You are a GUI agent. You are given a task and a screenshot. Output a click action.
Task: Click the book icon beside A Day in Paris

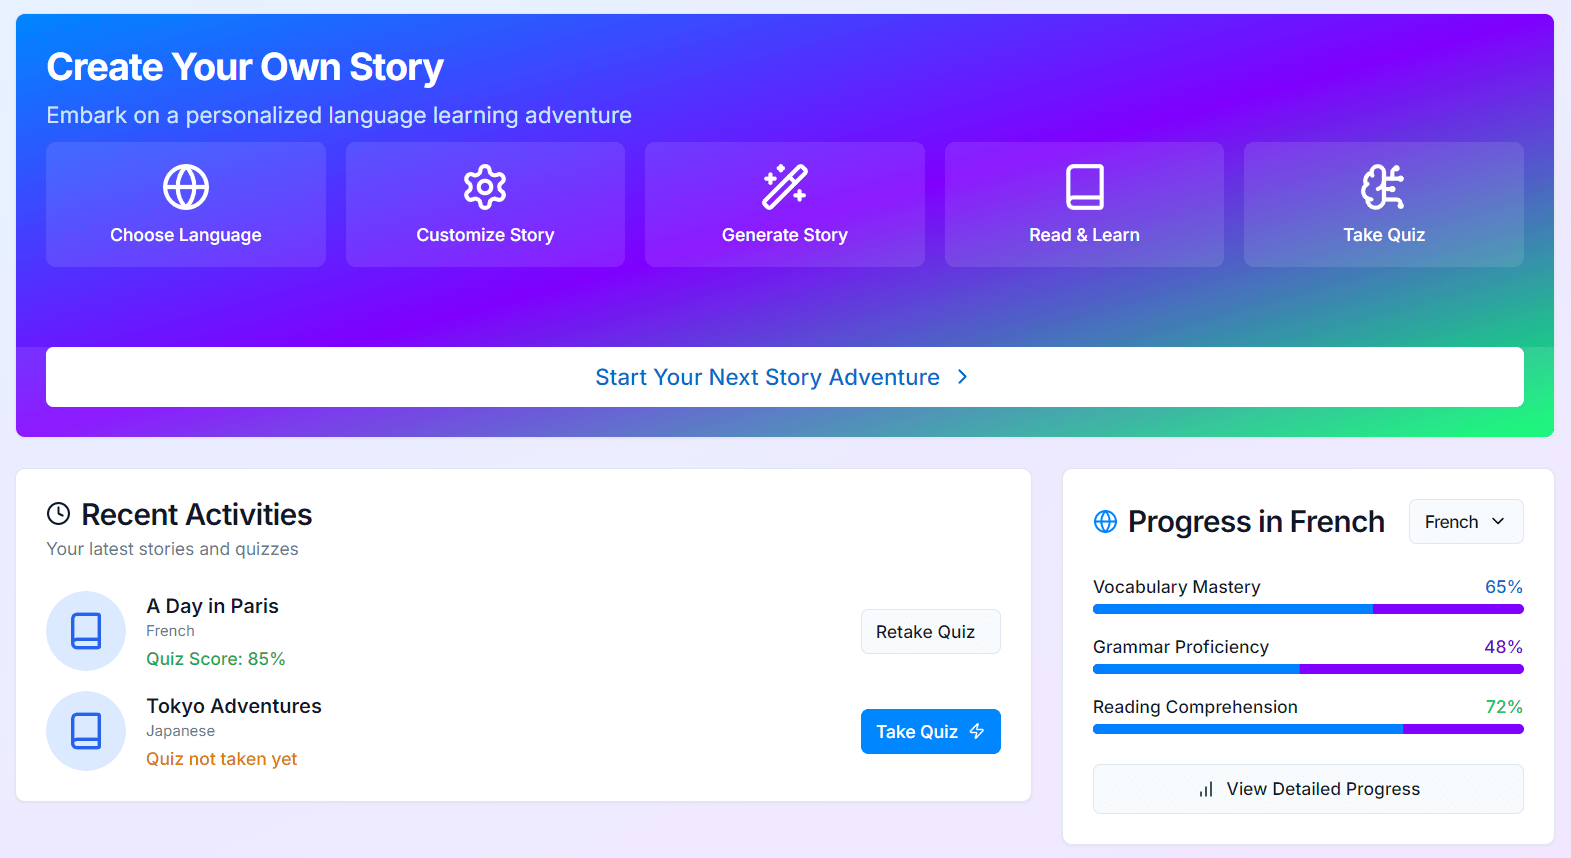[x=86, y=631]
